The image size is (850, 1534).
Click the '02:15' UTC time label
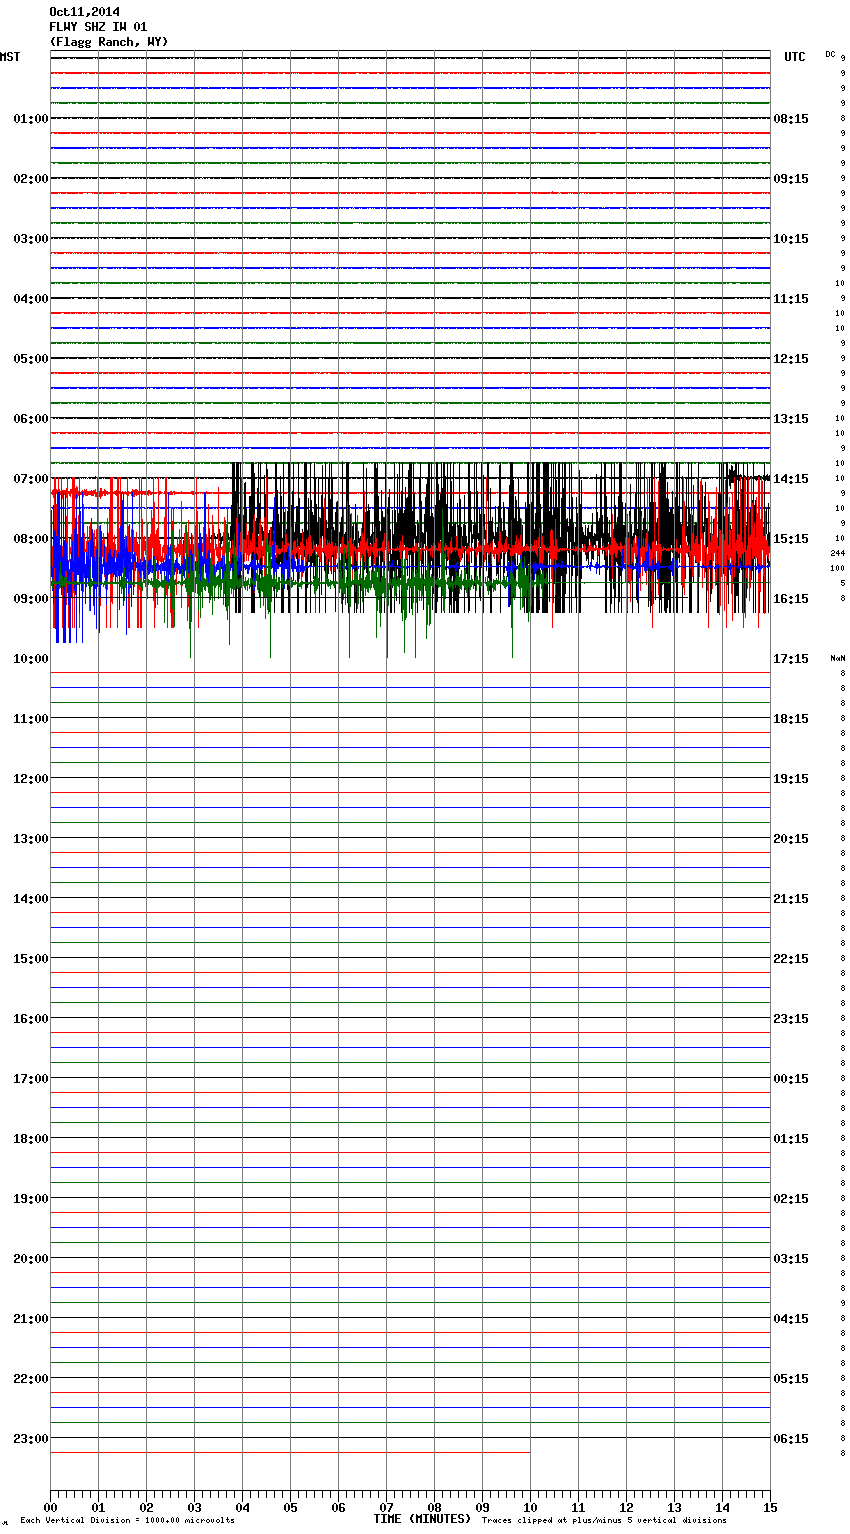pyautogui.click(x=791, y=1199)
